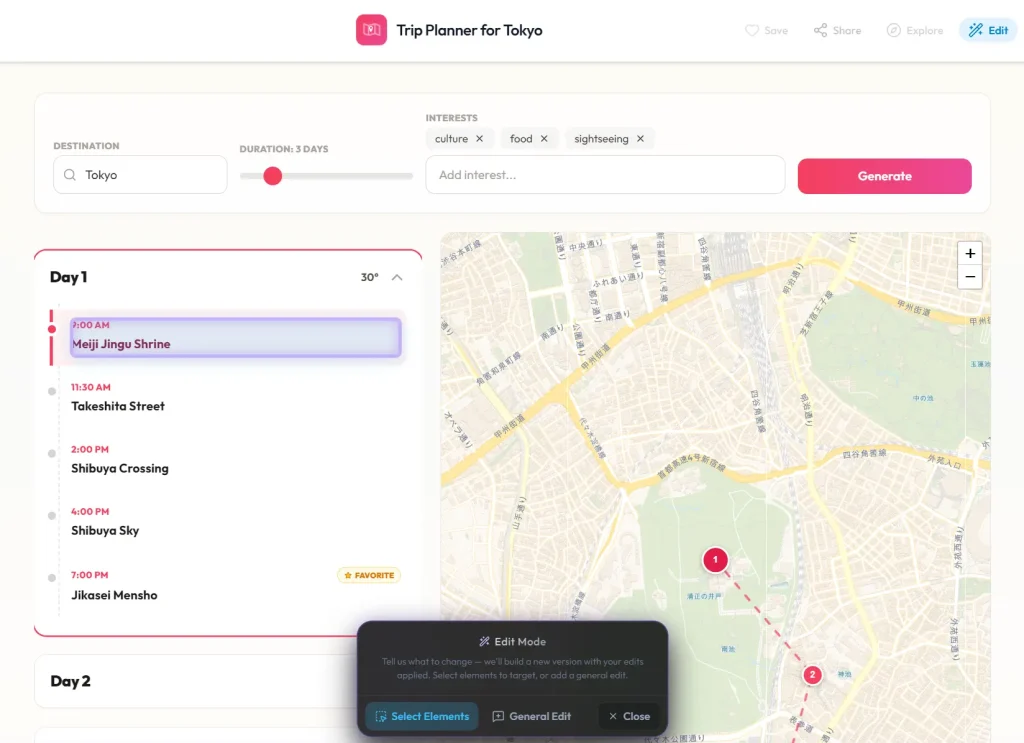Click the Generate button
The image size is (1024, 743).
(x=884, y=176)
